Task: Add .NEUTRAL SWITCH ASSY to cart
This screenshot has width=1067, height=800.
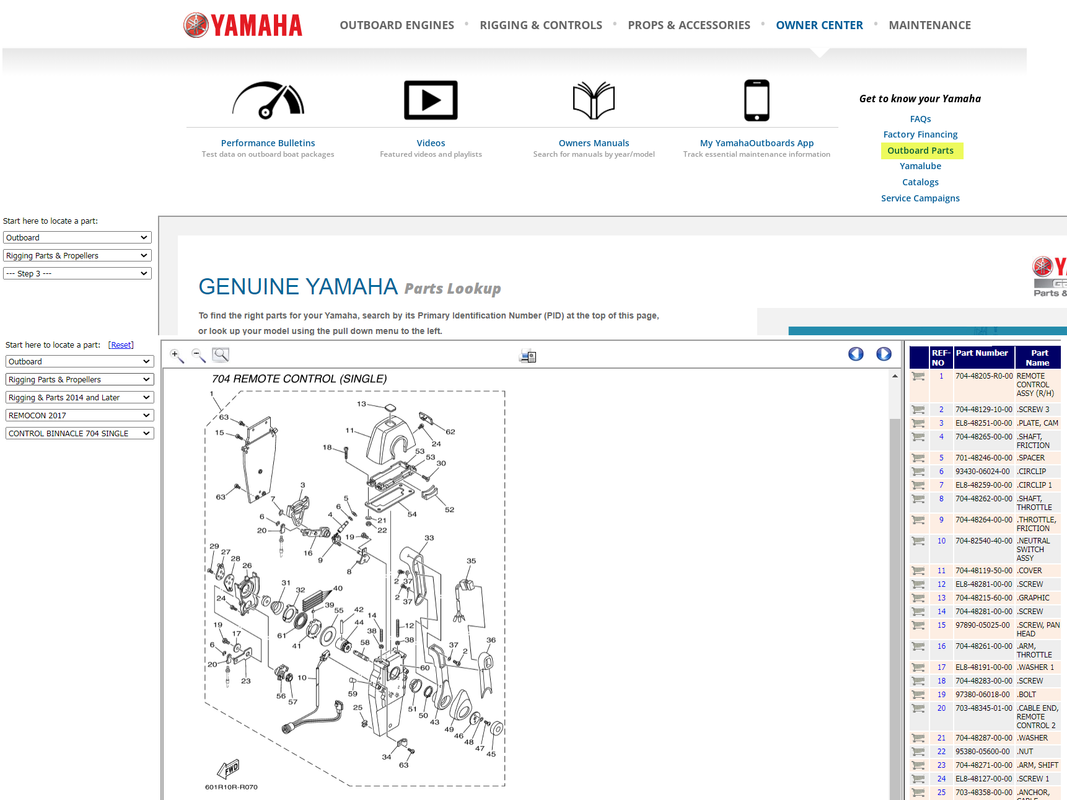Action: pos(919,541)
